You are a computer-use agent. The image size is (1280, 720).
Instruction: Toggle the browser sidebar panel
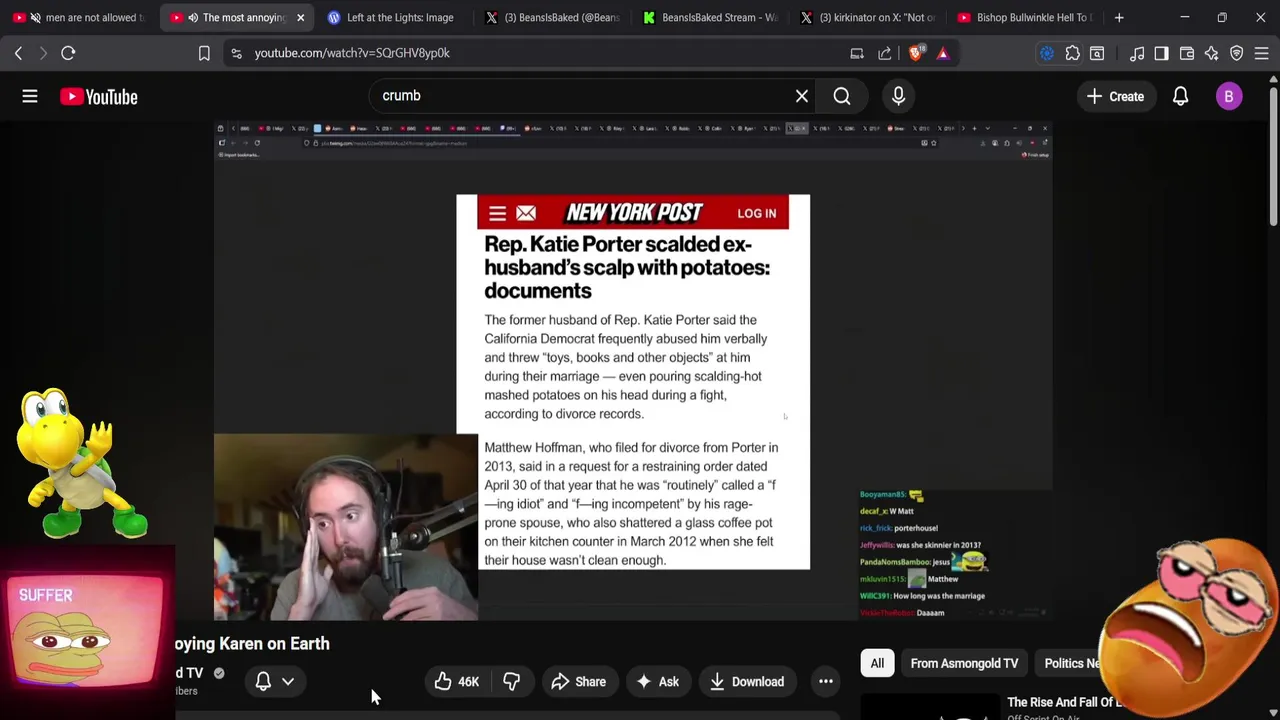[1161, 53]
